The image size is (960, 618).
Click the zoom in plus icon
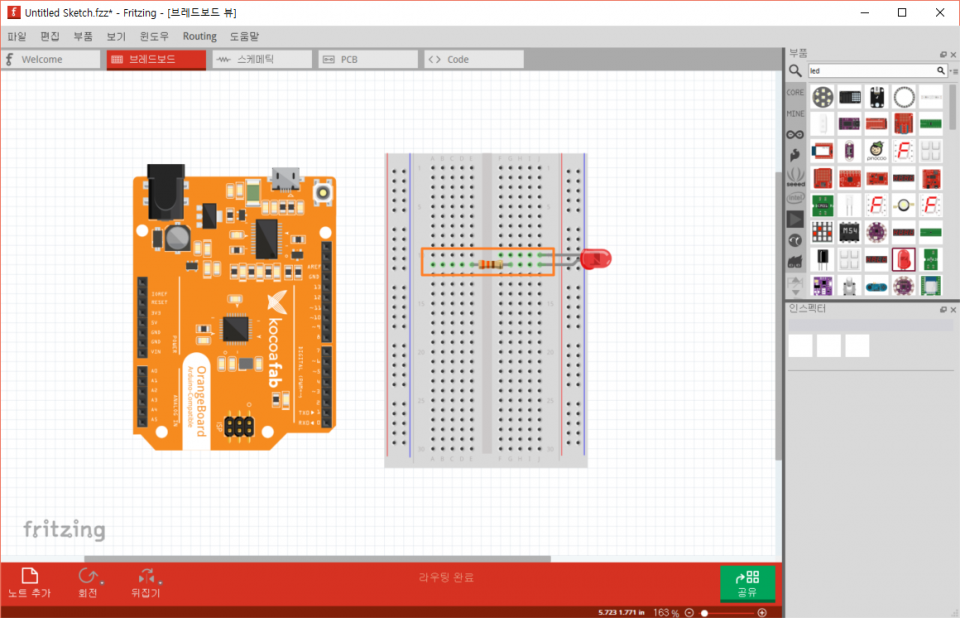[x=762, y=612]
